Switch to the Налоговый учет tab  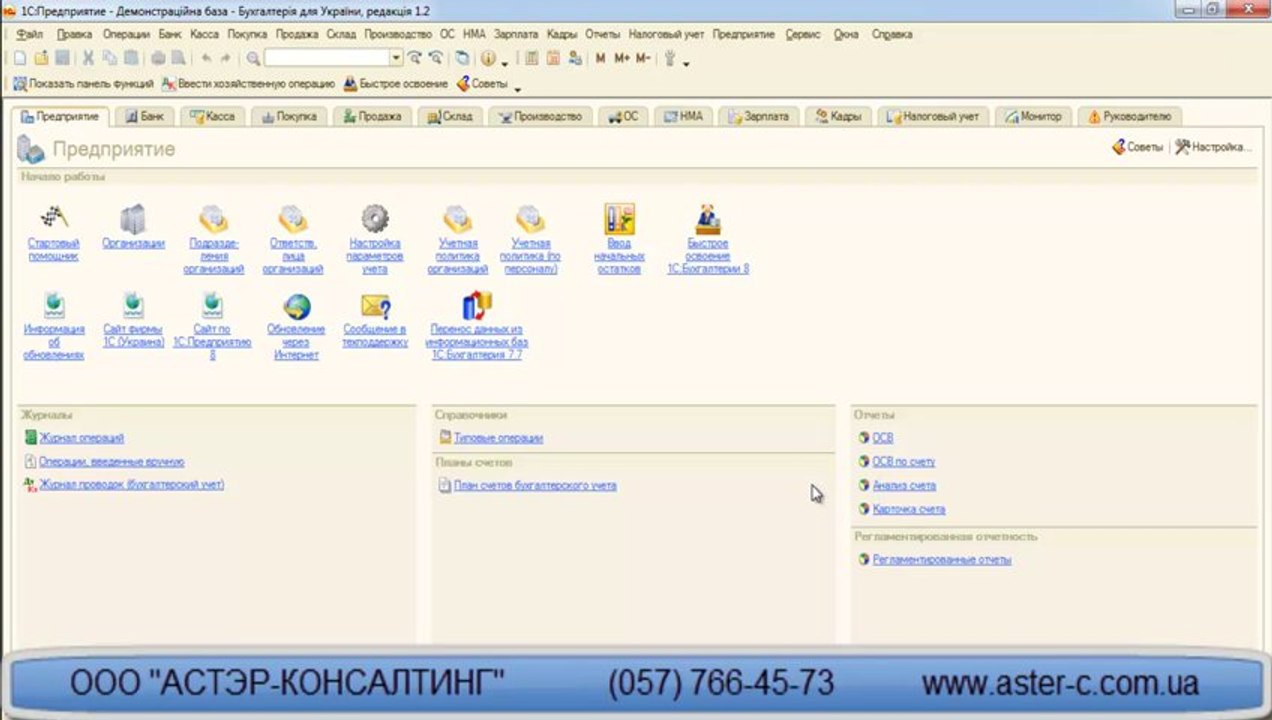pos(933,117)
